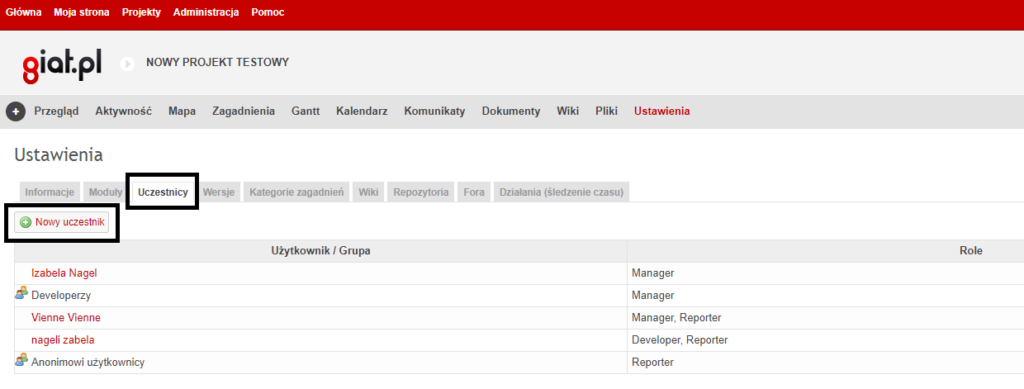The image size is (1024, 389).
Task: Go to Moja strona
Action: click(x=82, y=12)
